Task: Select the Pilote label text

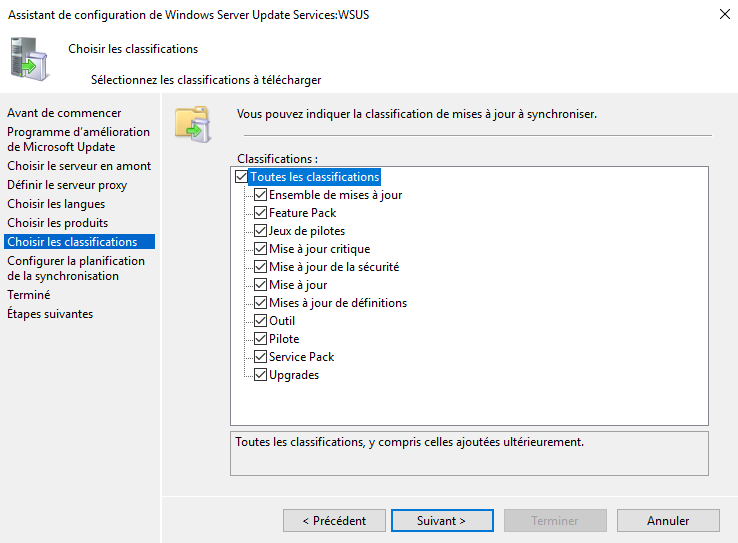Action: click(x=284, y=339)
